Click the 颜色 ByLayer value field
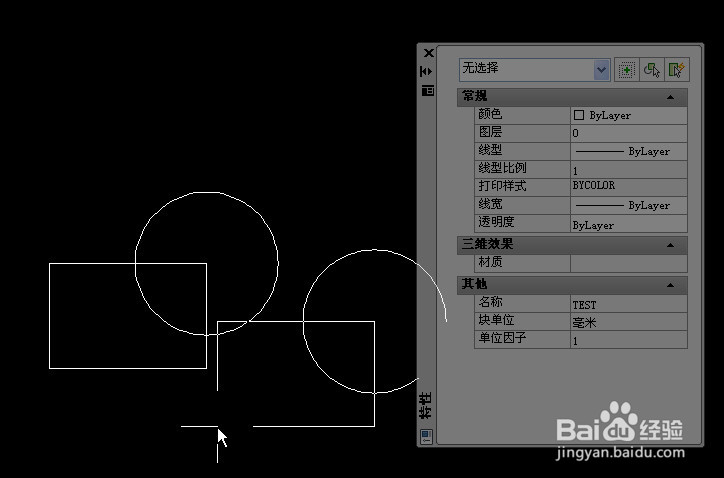Screen dimensions: 724x478 coord(629,115)
